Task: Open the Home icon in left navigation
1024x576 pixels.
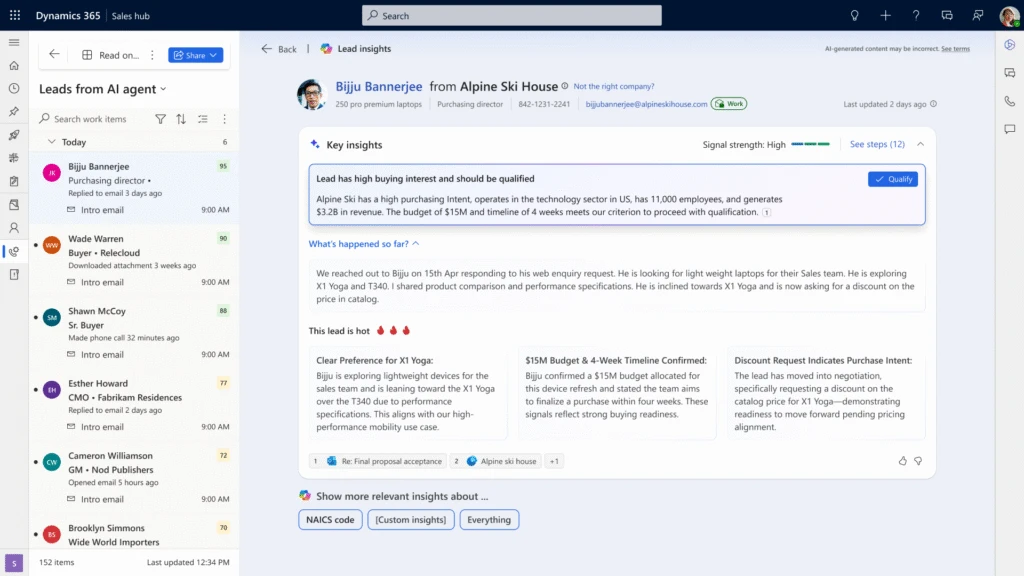Action: coord(14,65)
